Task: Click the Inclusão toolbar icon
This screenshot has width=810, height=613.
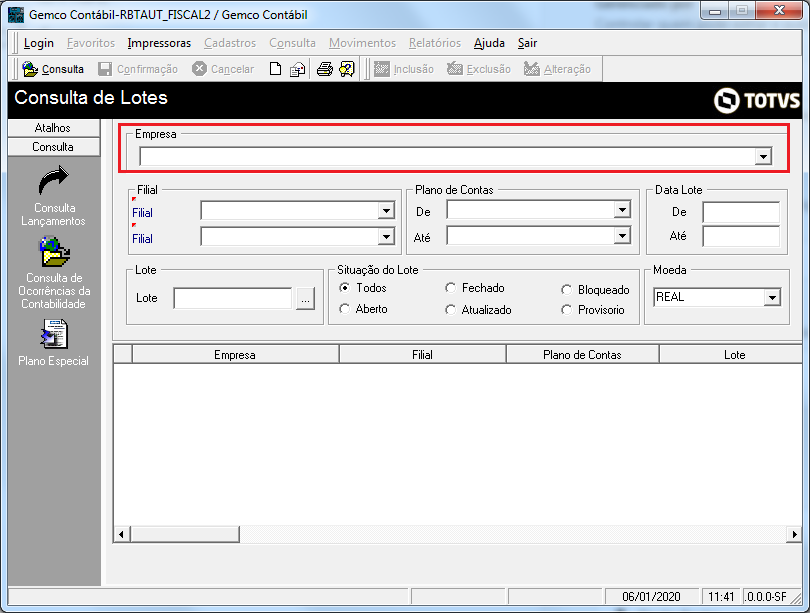Action: coord(382,69)
